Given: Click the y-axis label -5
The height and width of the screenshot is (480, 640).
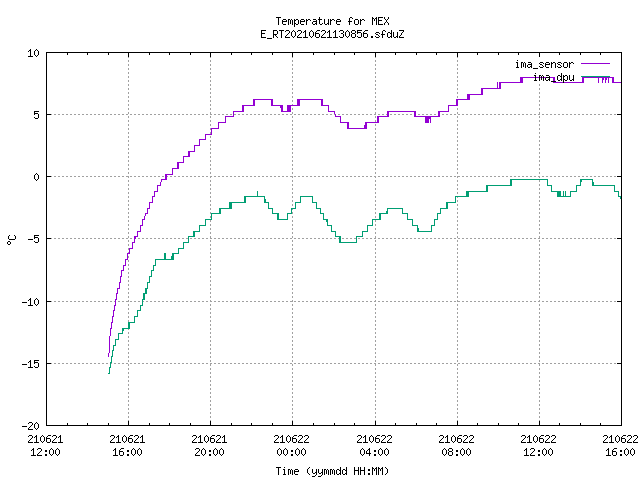Looking at the screenshot, I should click(x=33, y=239).
